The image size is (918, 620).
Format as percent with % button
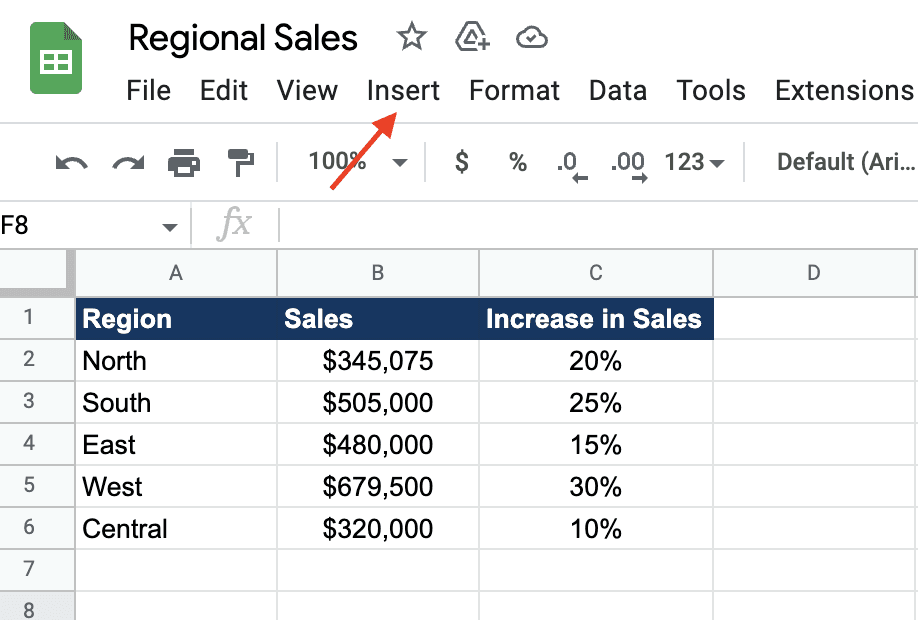(x=518, y=162)
